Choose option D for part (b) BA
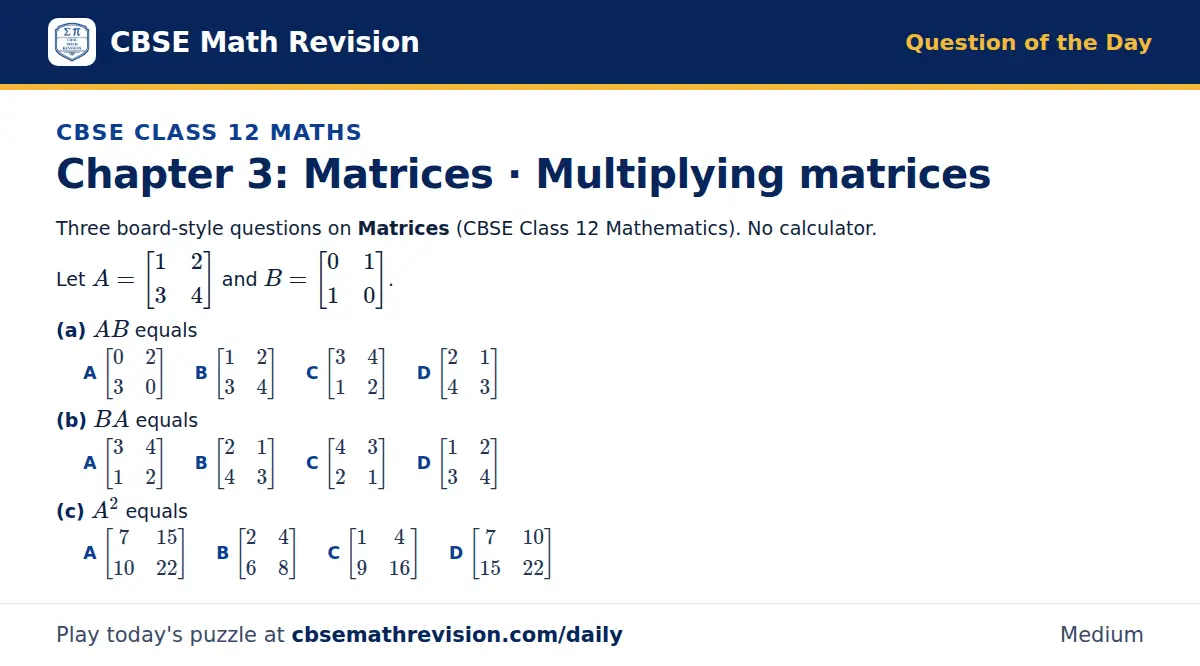Image resolution: width=1200 pixels, height=666 pixels. pos(457,463)
